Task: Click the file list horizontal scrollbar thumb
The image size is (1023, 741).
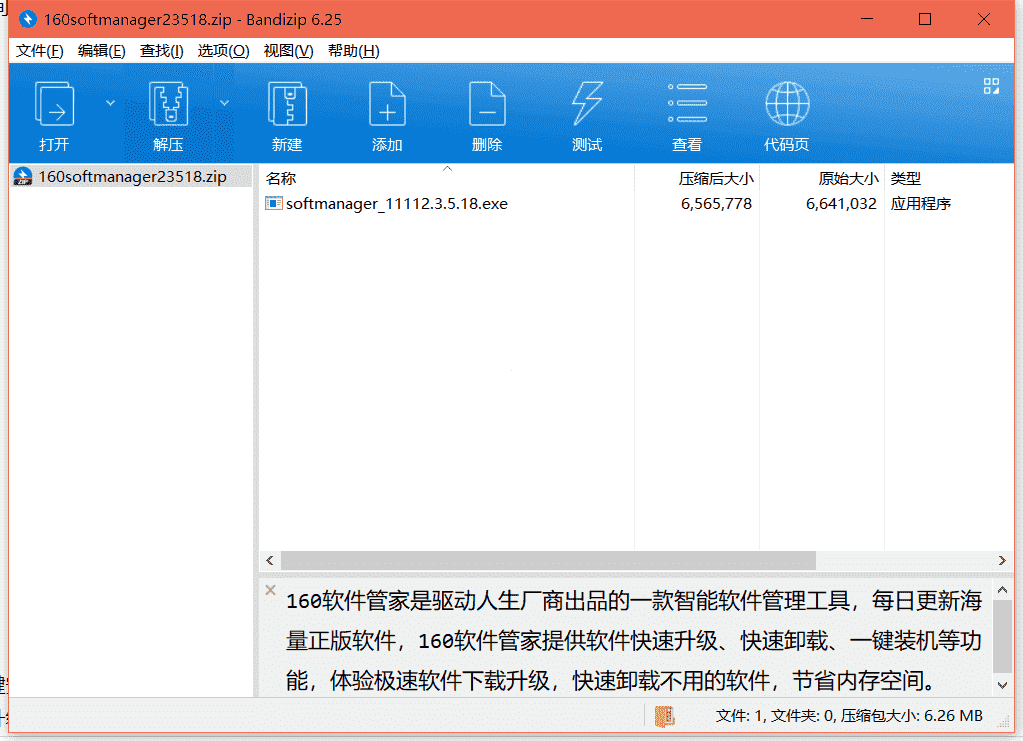Action: point(548,560)
